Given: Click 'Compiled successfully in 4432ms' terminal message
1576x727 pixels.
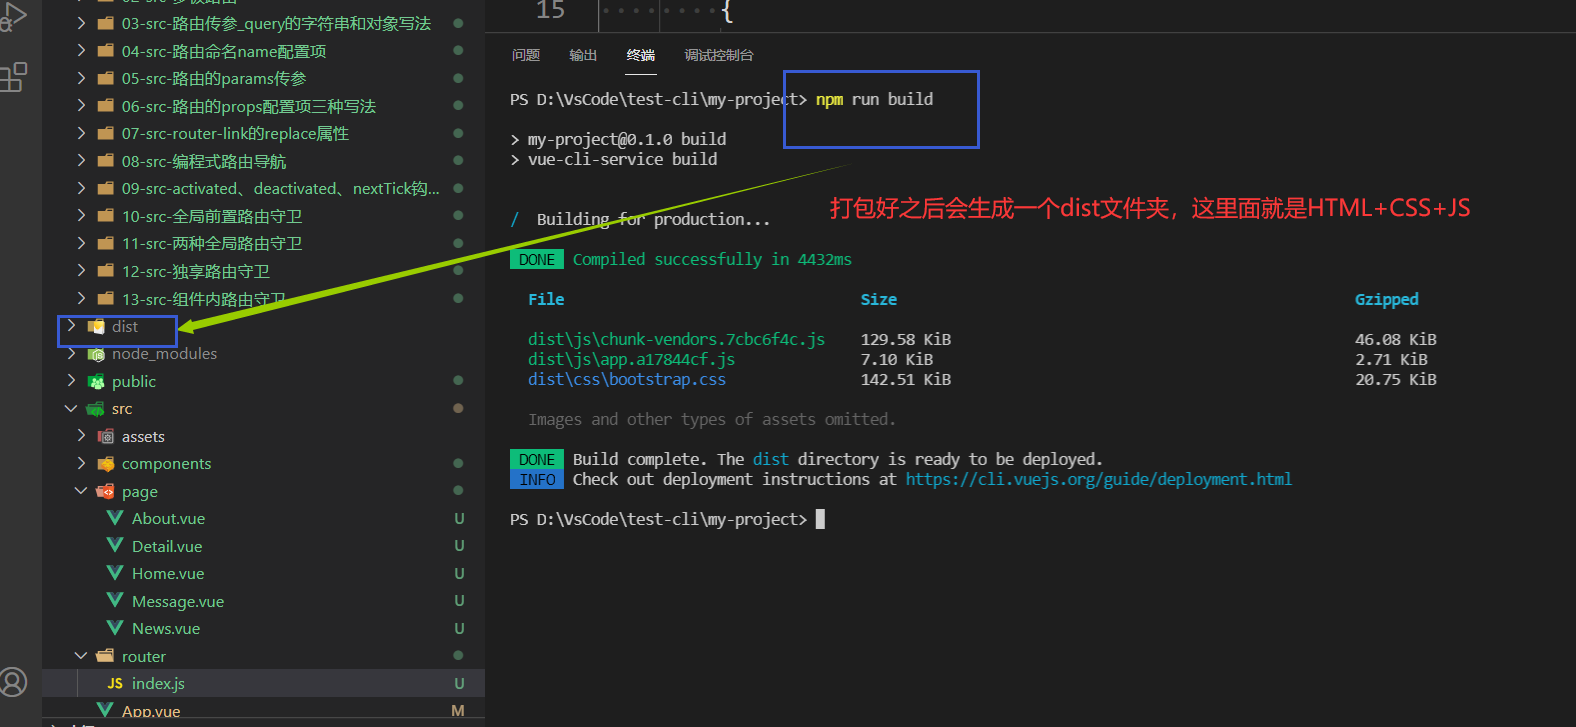Looking at the screenshot, I should pos(712,259).
